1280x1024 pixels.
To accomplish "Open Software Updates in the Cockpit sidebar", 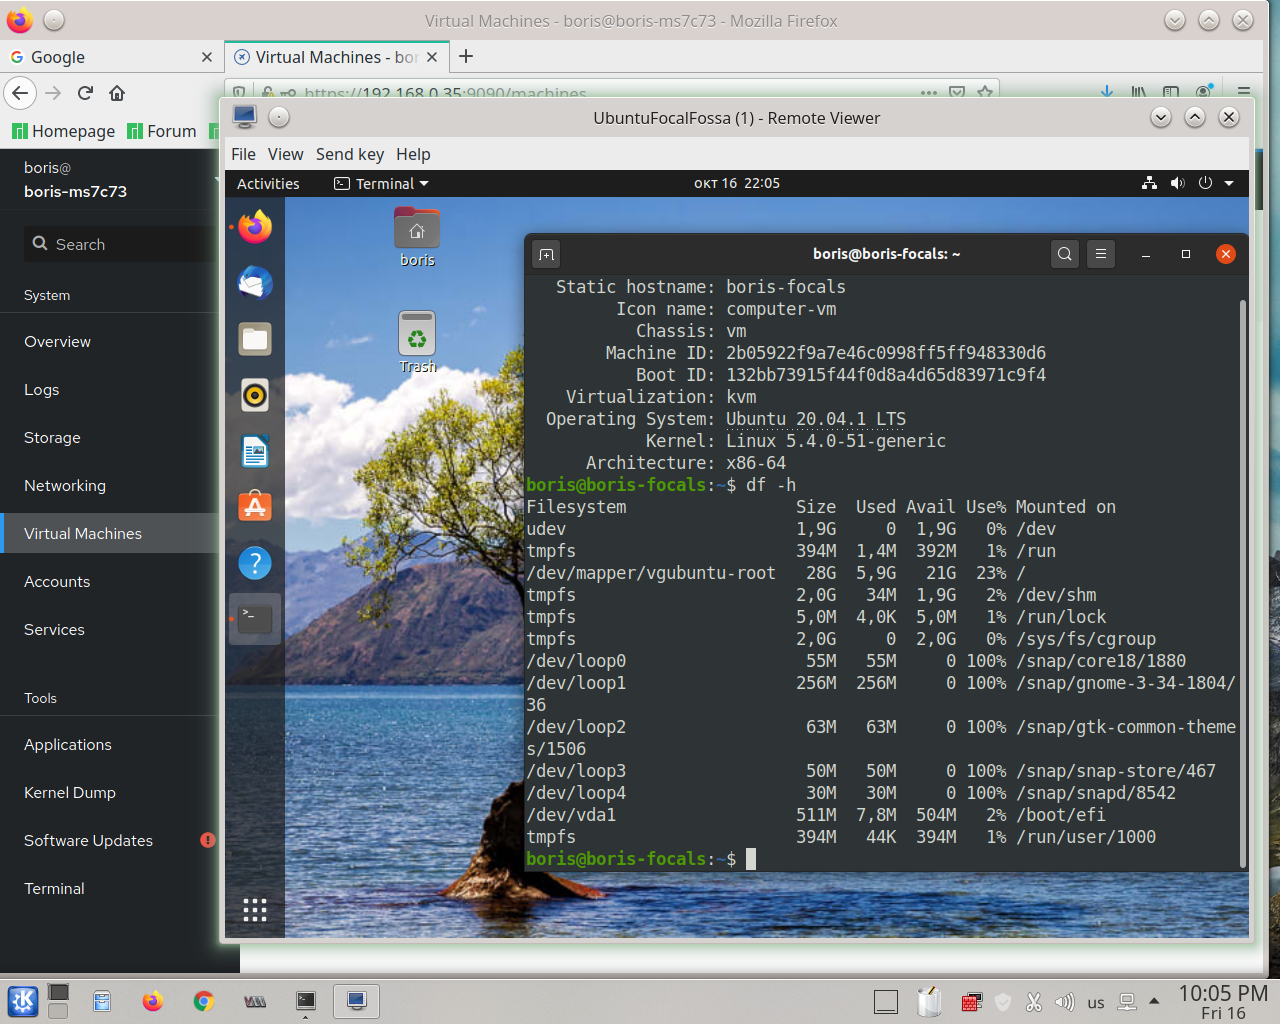I will [x=87, y=841].
